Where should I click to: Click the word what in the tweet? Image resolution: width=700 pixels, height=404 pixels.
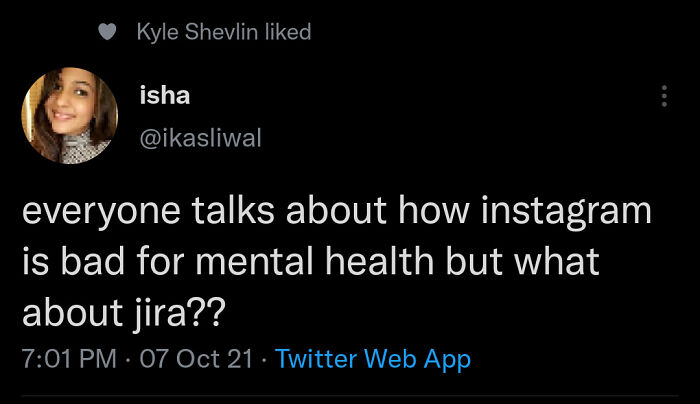(x=556, y=261)
